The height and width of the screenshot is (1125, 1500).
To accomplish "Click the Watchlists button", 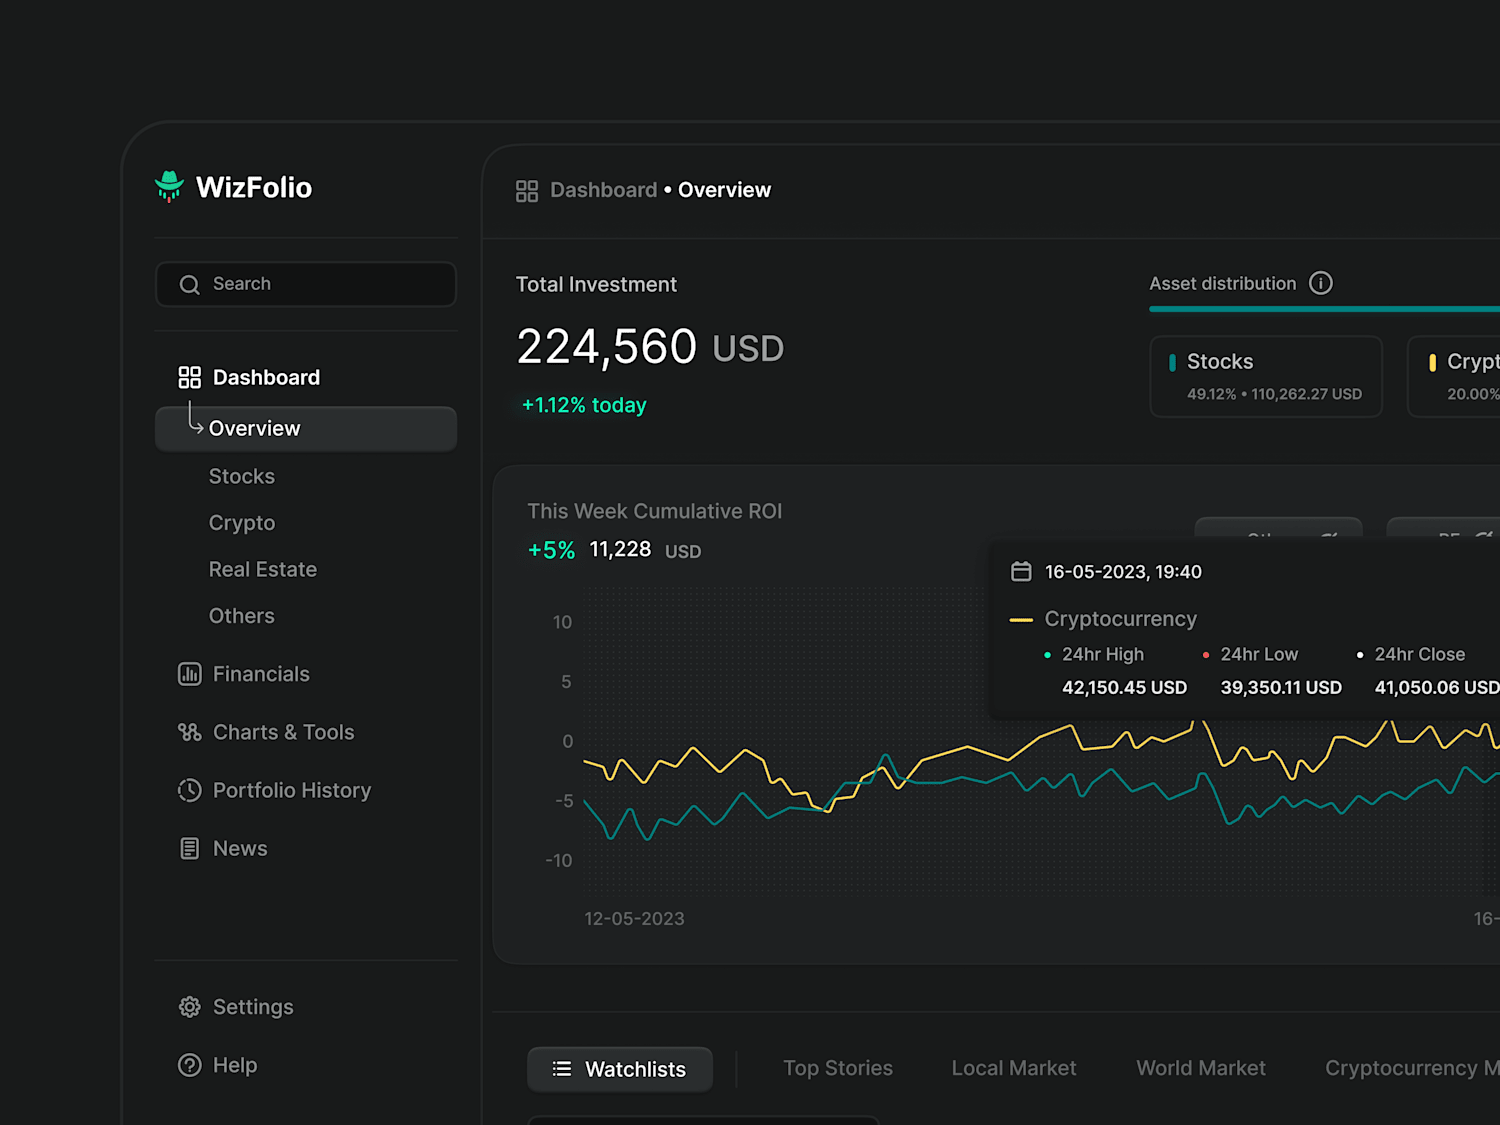I will [x=620, y=1069].
